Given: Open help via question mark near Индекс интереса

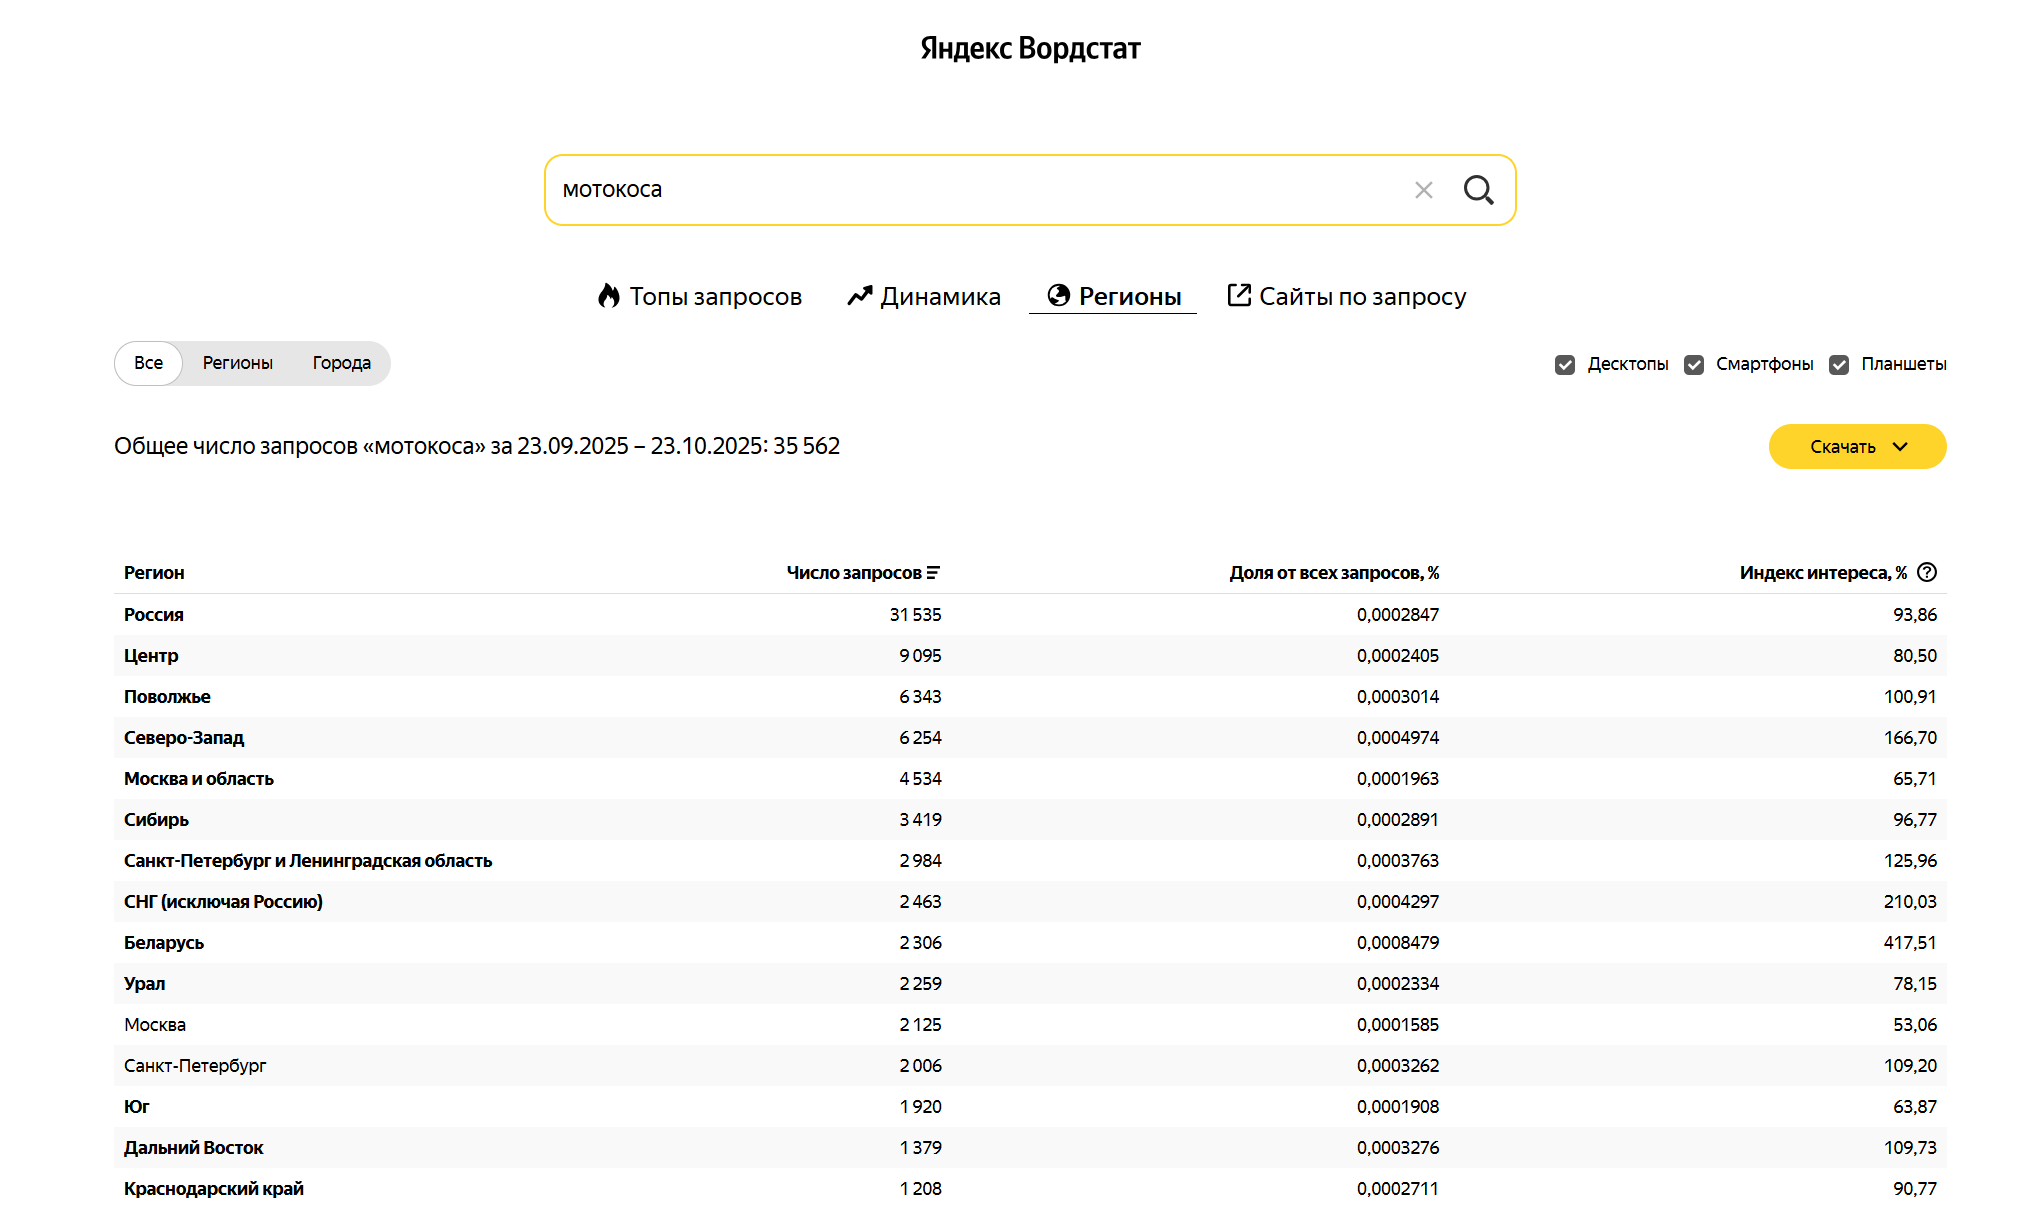Looking at the screenshot, I should (1928, 572).
